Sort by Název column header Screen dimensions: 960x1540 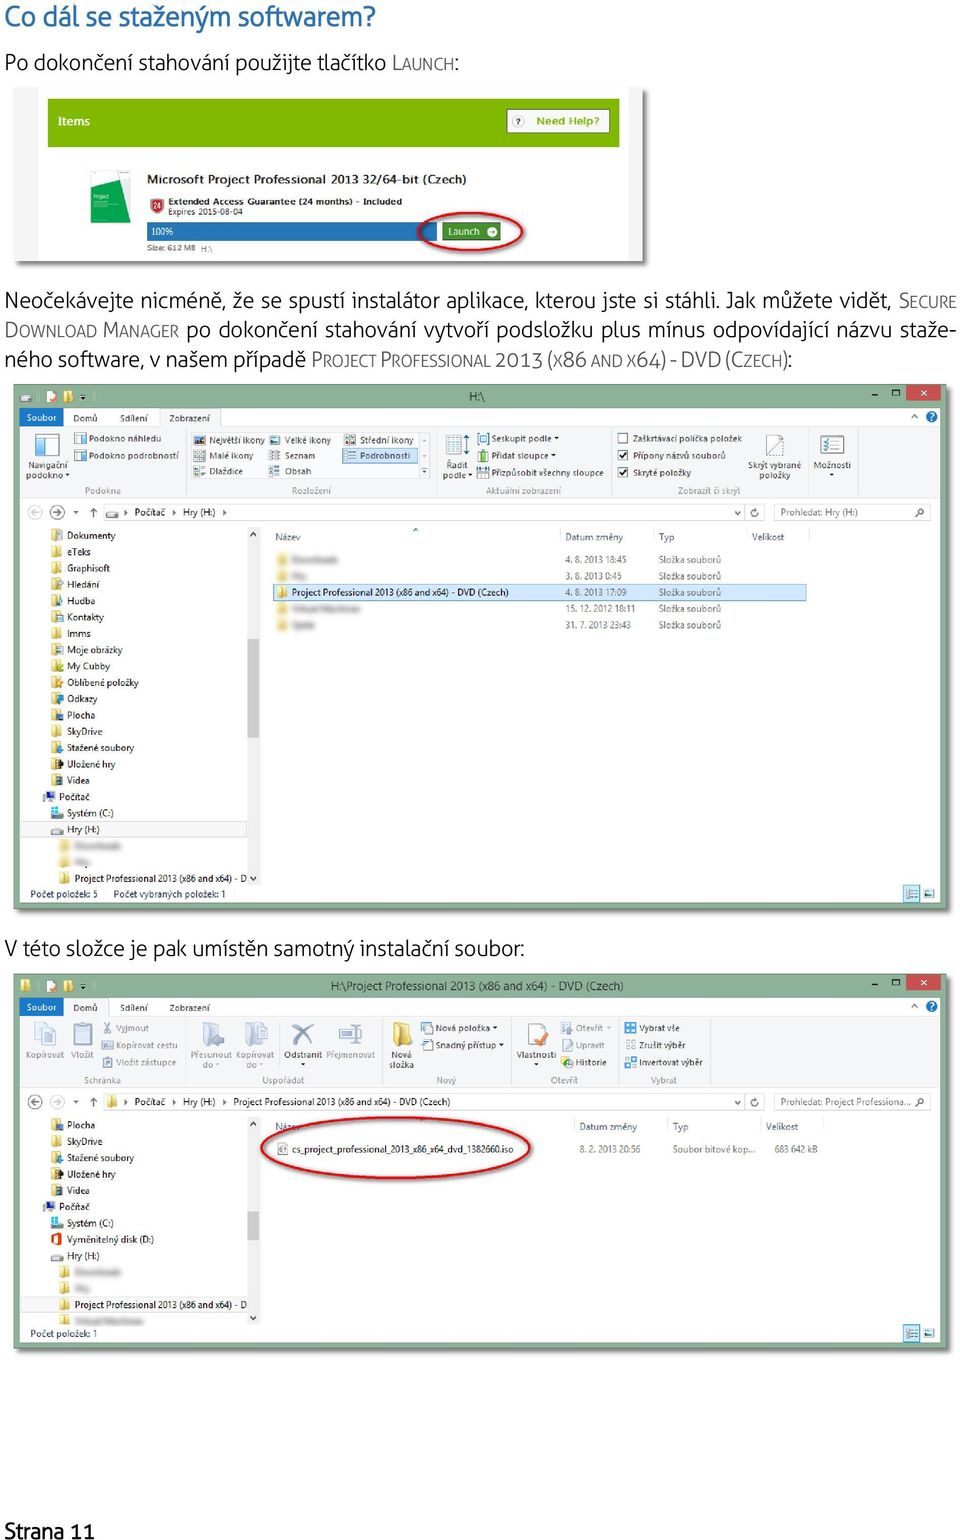[288, 537]
